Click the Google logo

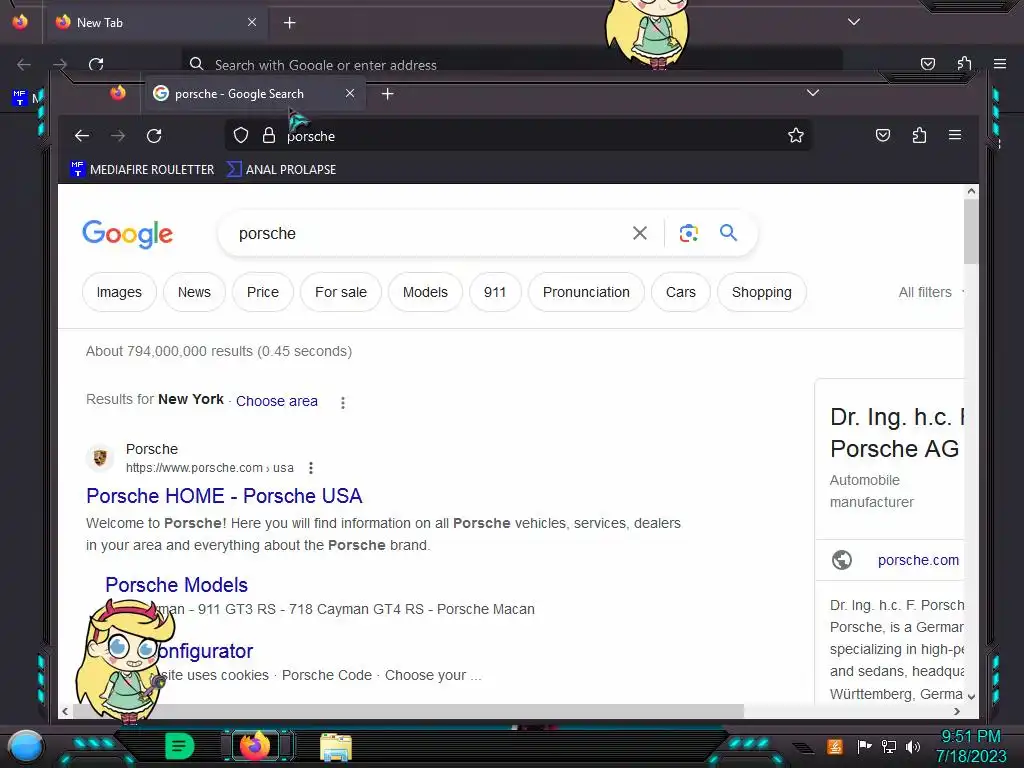pyautogui.click(x=127, y=234)
